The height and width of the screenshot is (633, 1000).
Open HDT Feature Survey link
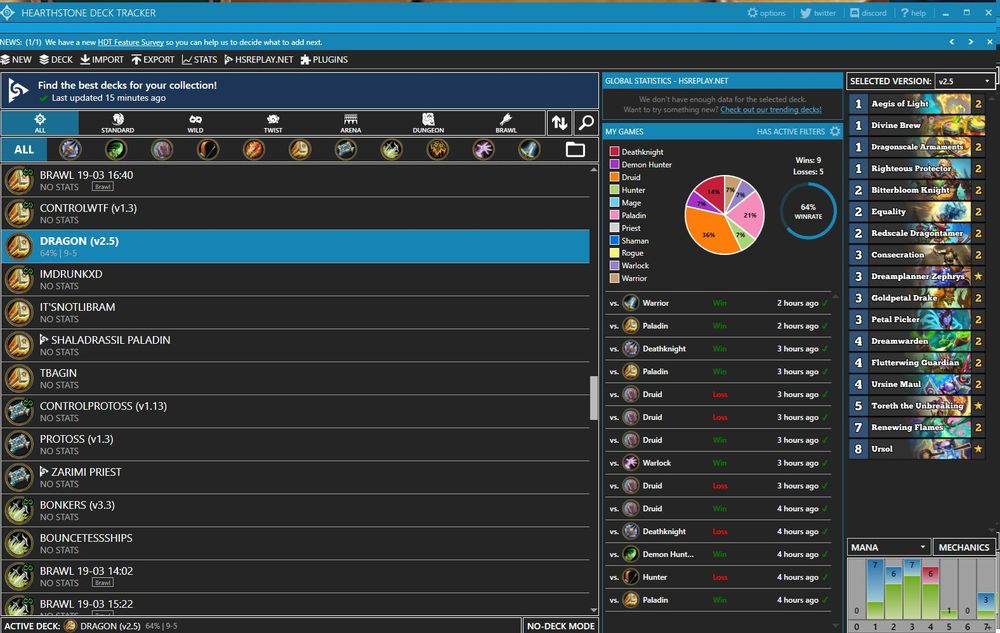[131, 42]
